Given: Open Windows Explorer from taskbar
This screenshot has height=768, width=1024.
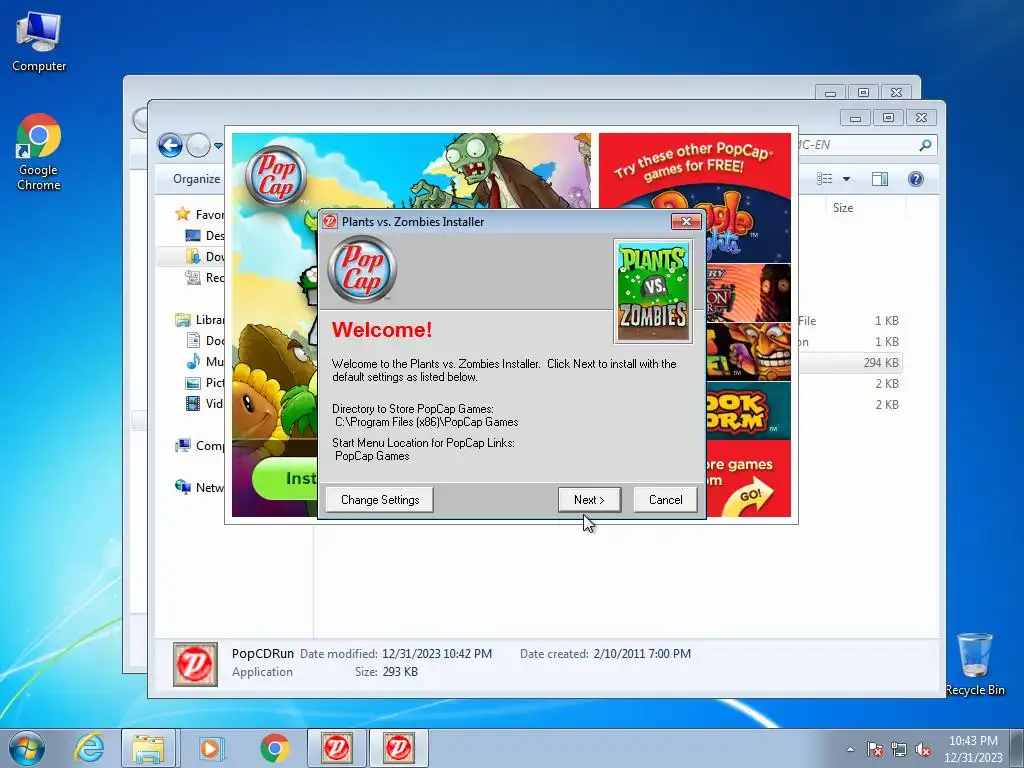Looking at the screenshot, I should click(148, 748).
